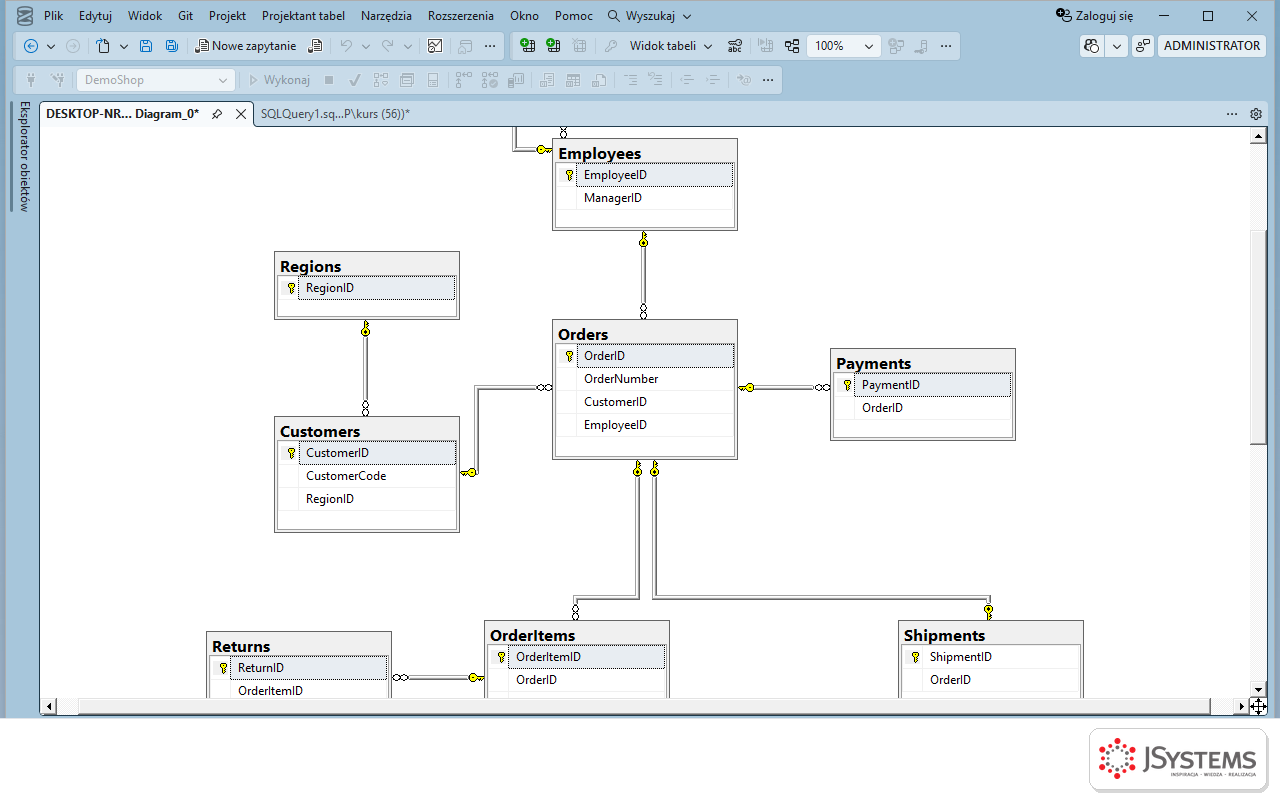Click the Nowe zapytanie button
Screen dimensions: 1280x799
246,46
